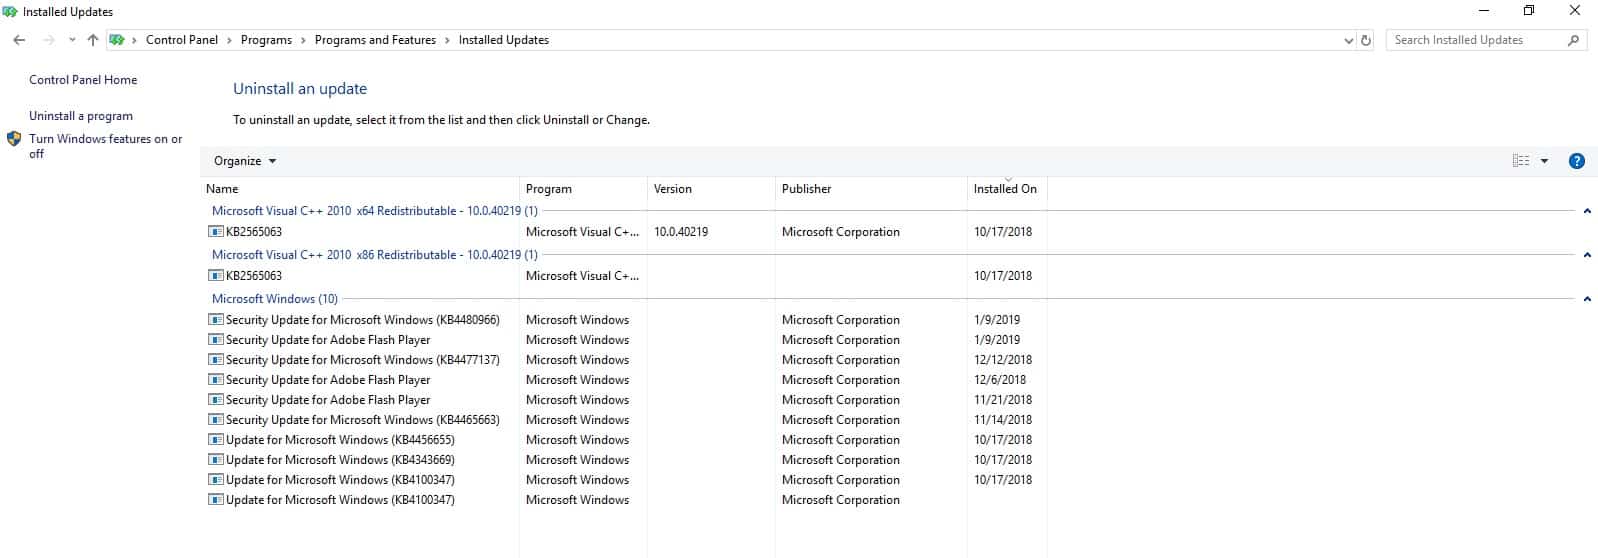Sort by the Installed On column header
The width and height of the screenshot is (1598, 558).
pyautogui.click(x=1005, y=189)
